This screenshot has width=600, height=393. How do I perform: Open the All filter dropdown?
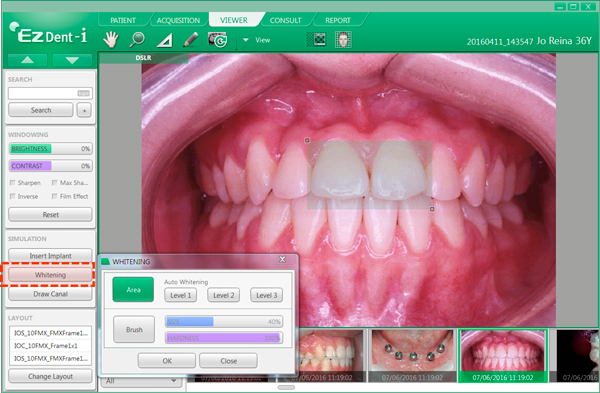[141, 381]
